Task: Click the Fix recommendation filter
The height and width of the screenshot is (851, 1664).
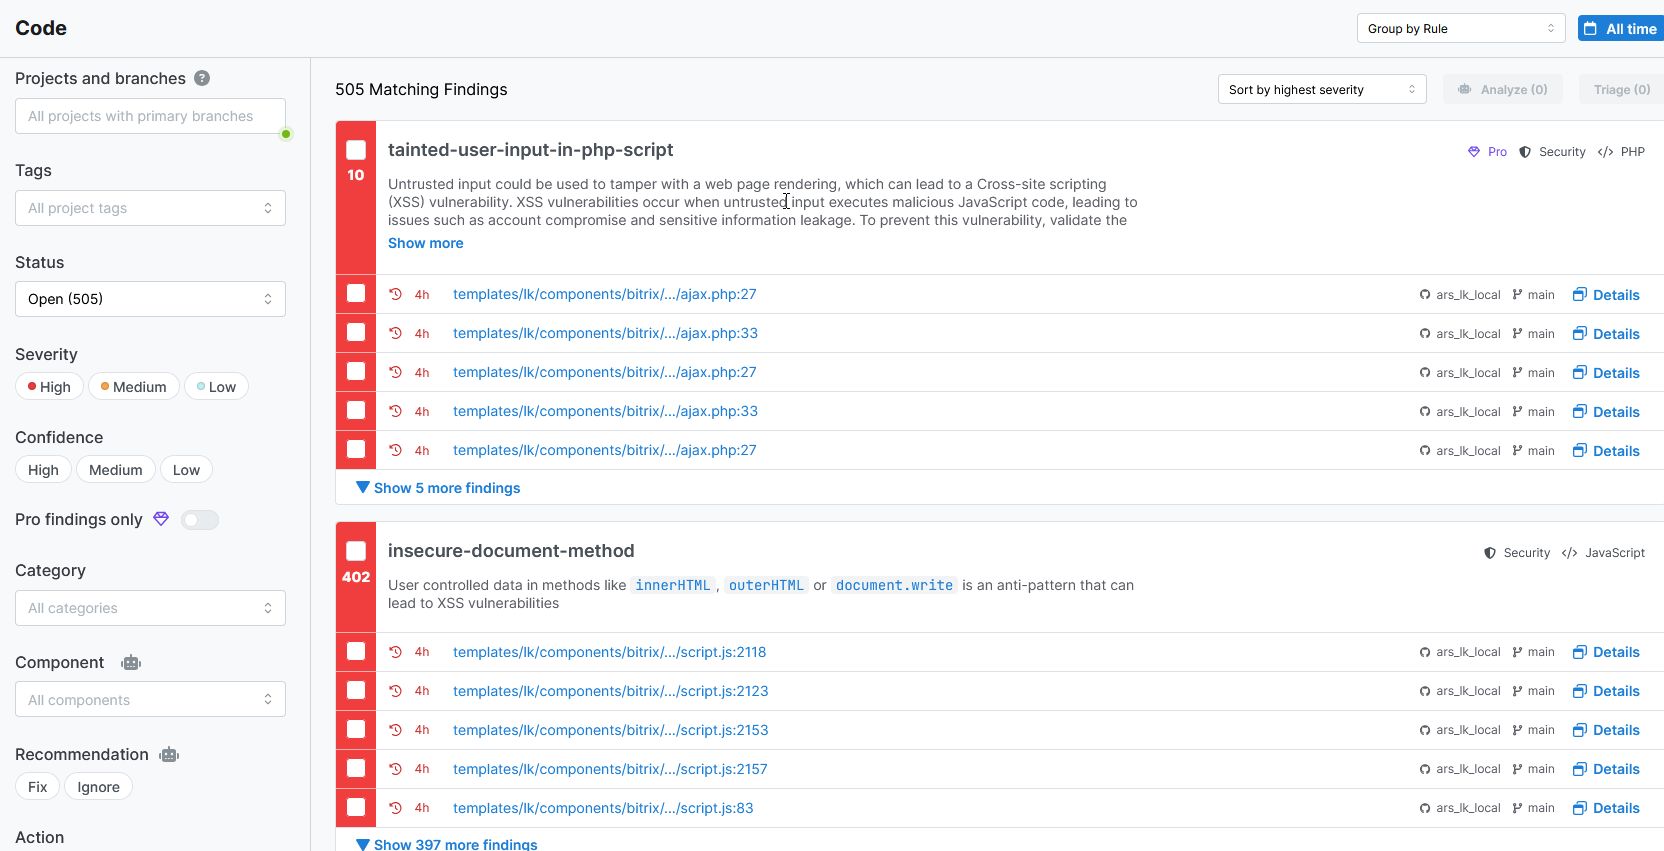Action: [38, 787]
